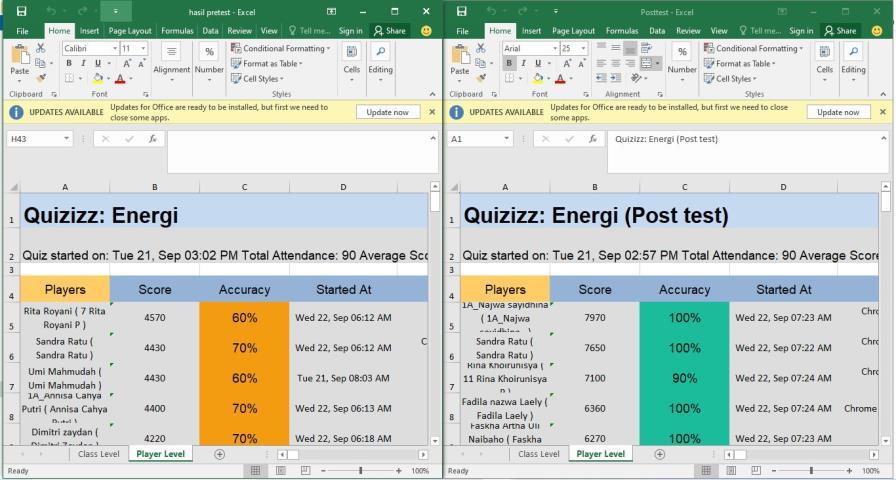
Task: Toggle Underline in the Posttest window
Action: click(538, 63)
